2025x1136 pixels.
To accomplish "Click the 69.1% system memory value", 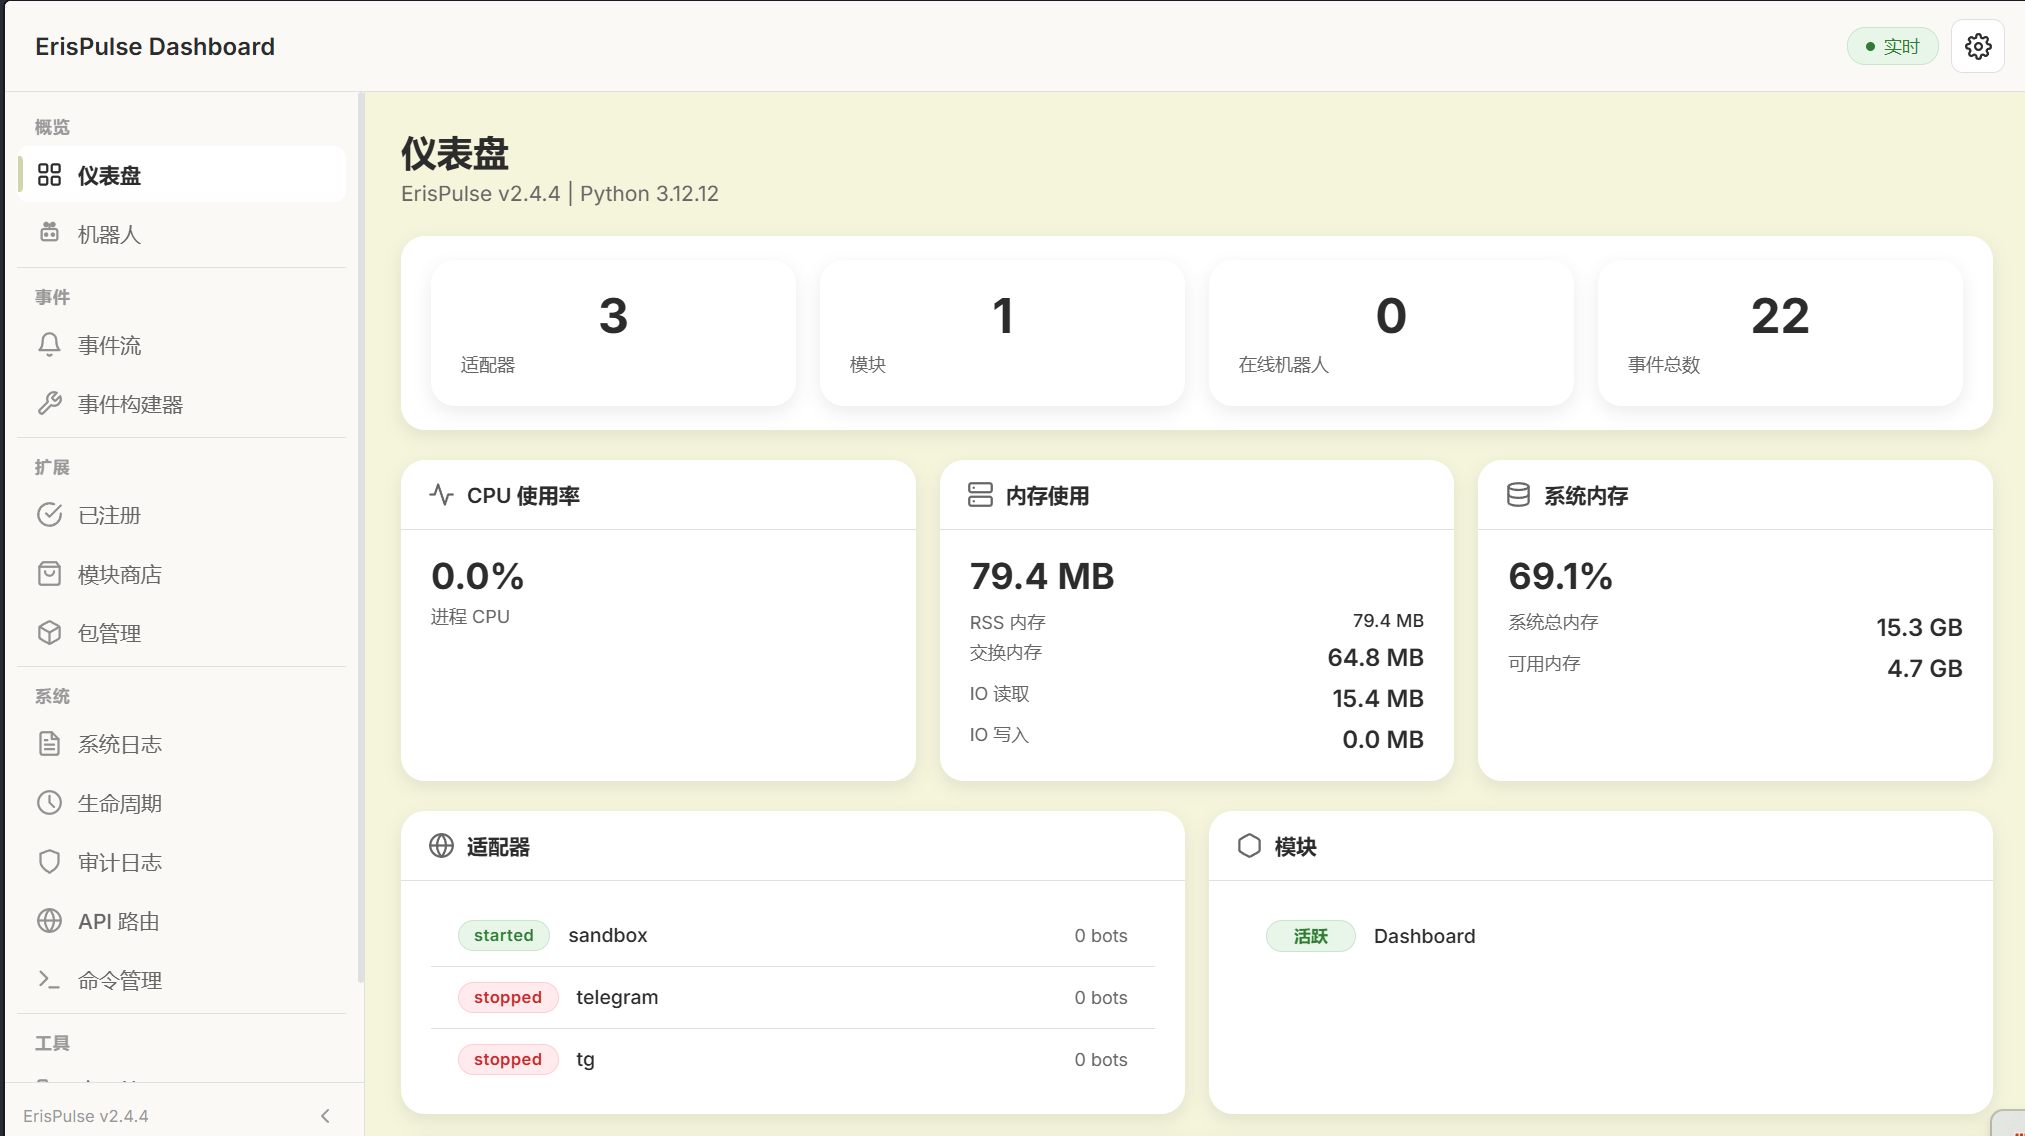I will tap(1560, 576).
